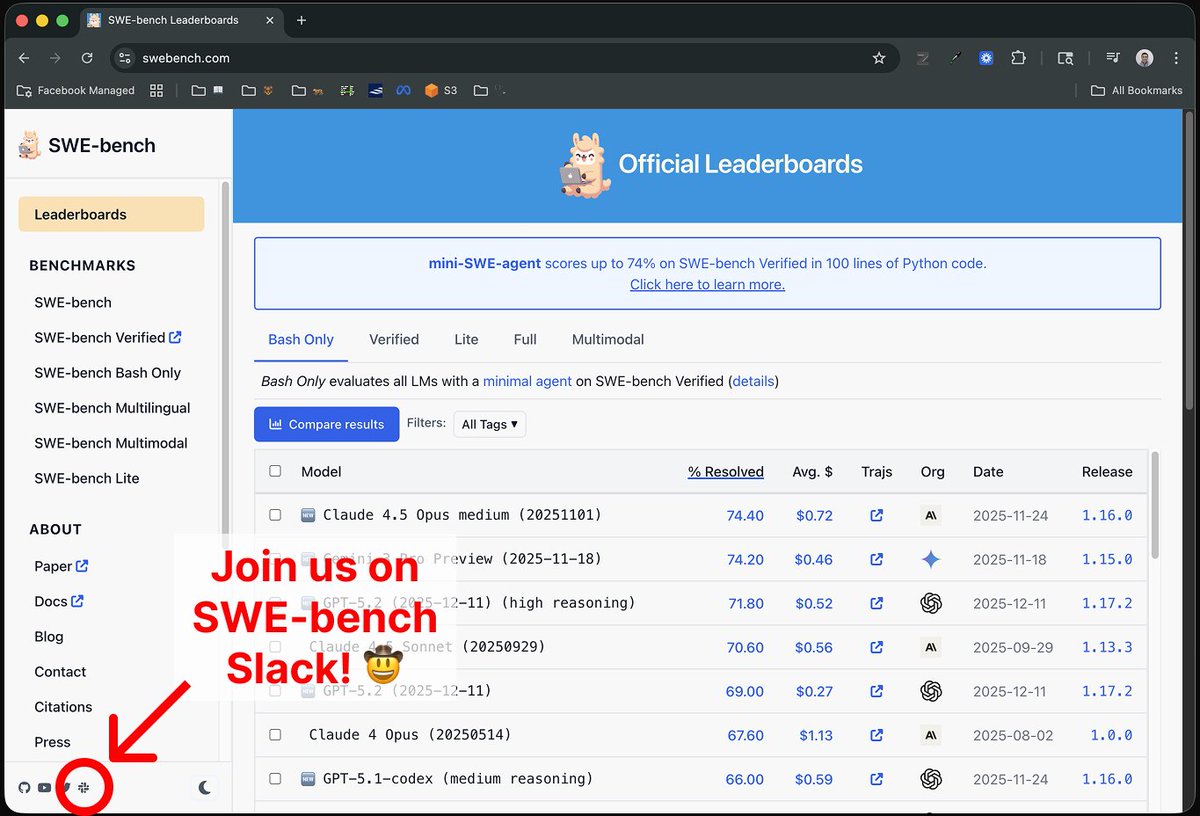The image size is (1200, 816).
Task: Open the Citations page in the sidebar
Action: (63, 707)
